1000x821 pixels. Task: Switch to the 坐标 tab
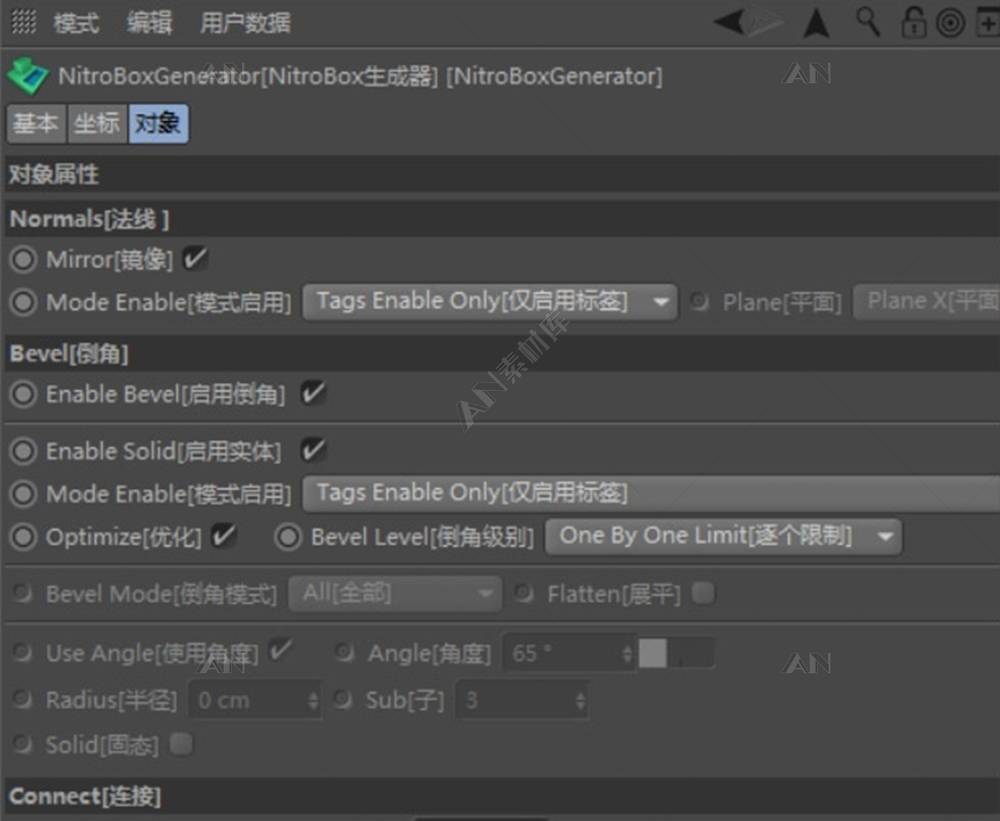click(97, 123)
